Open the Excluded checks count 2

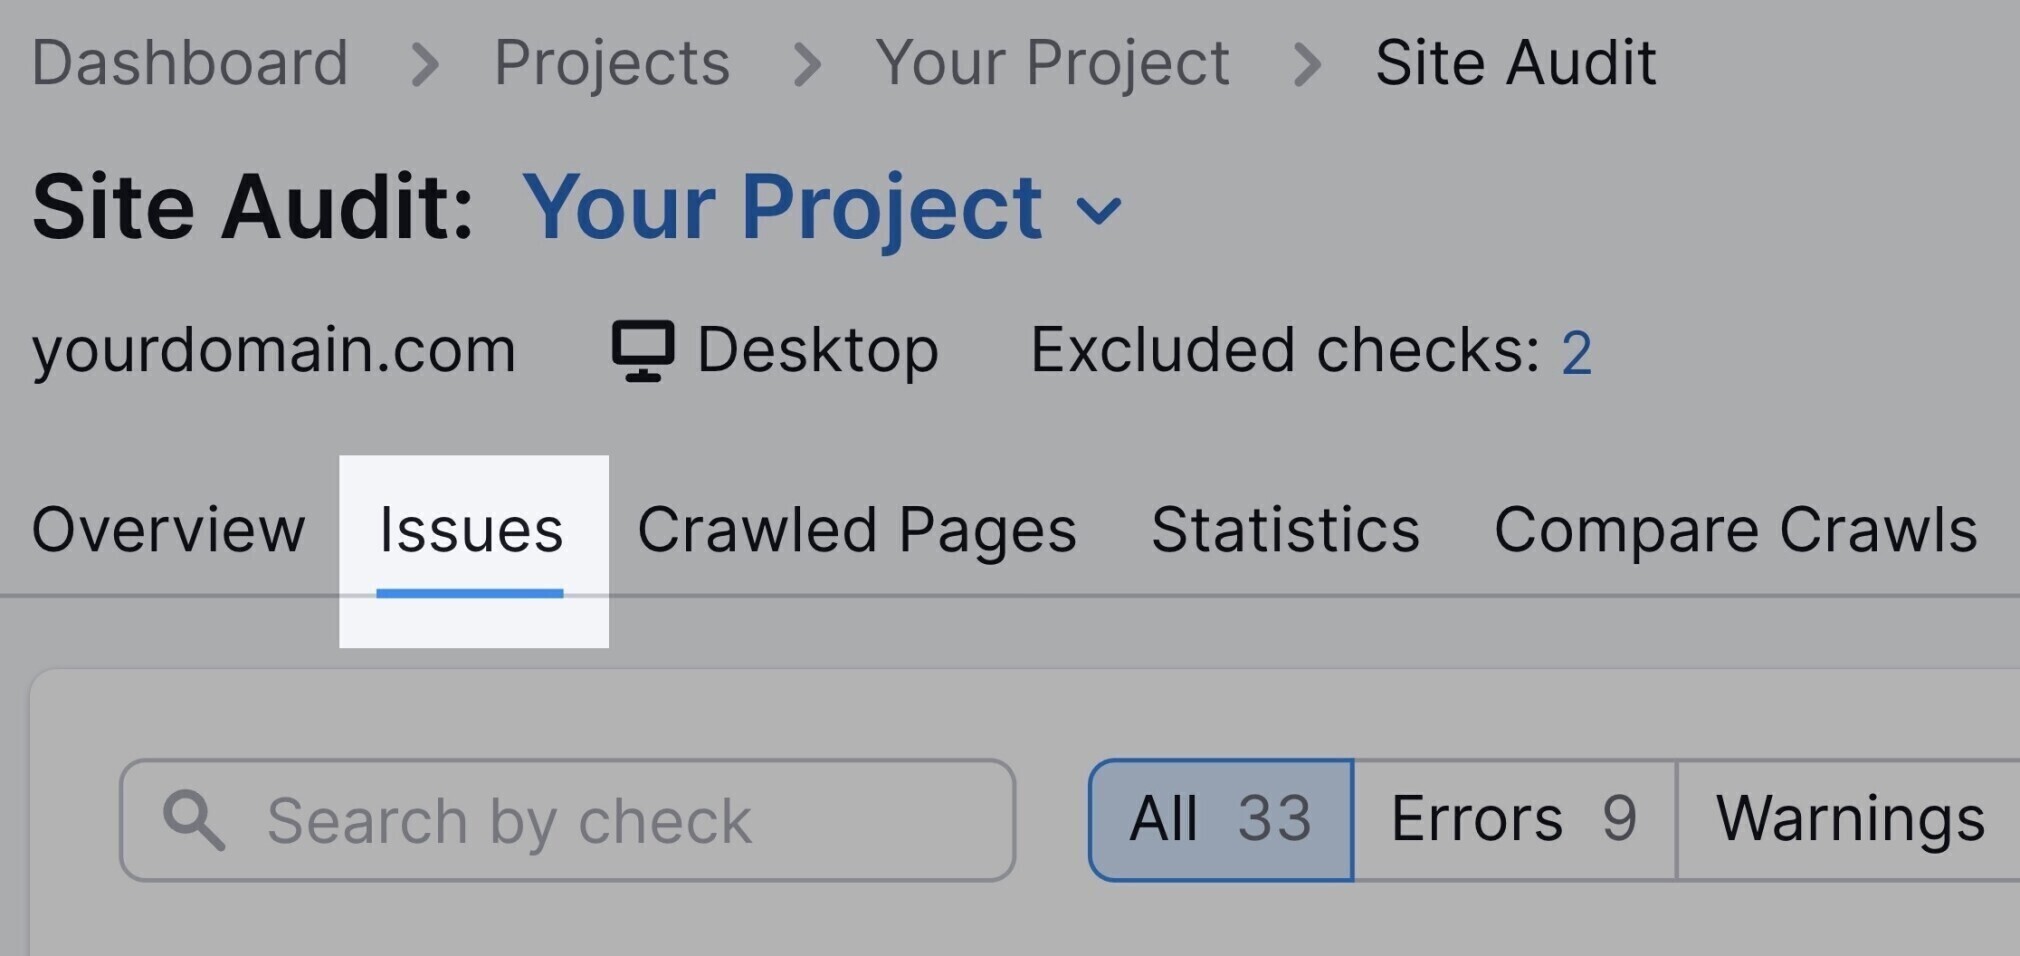[x=1576, y=353]
